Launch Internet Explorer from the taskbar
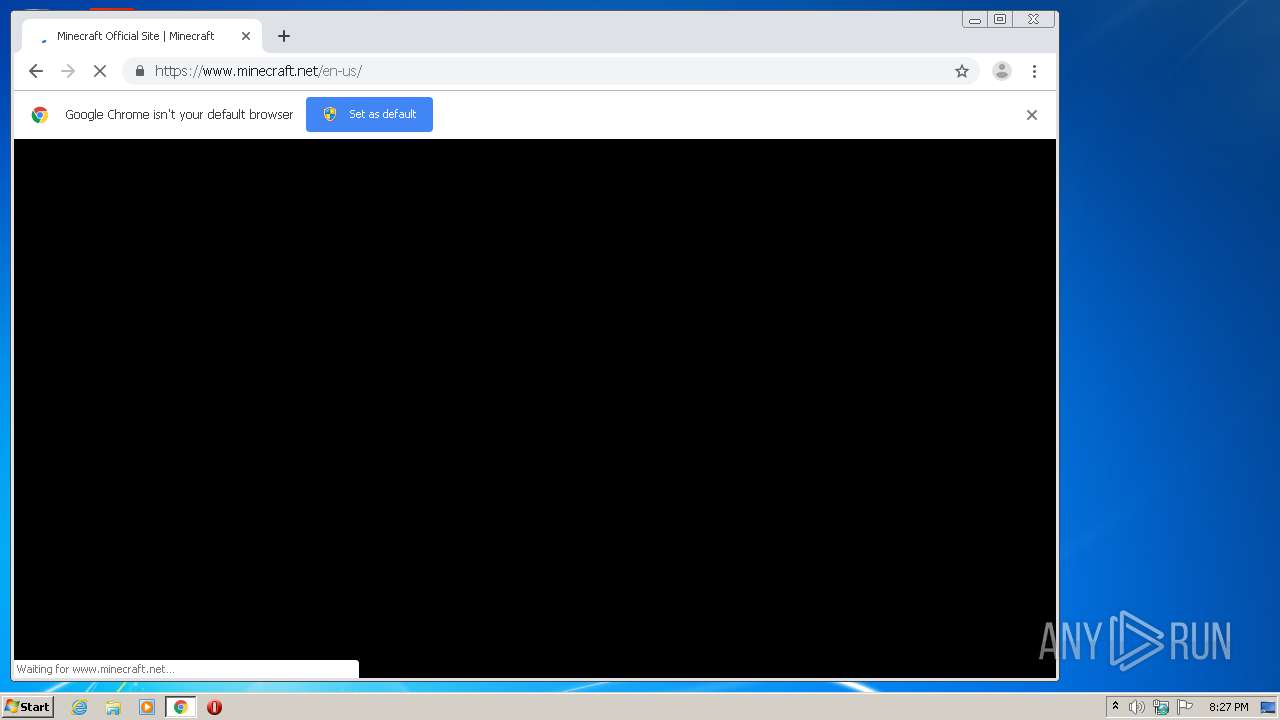Image resolution: width=1280 pixels, height=720 pixels. (80, 707)
